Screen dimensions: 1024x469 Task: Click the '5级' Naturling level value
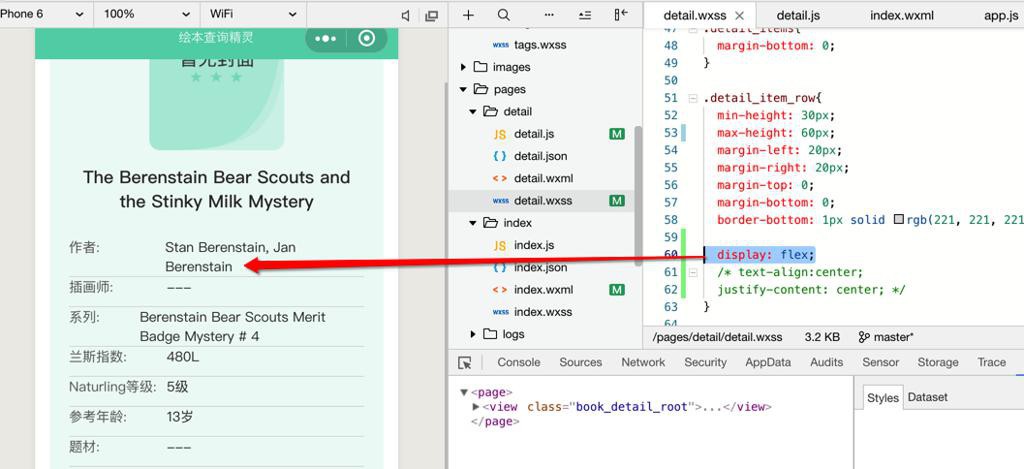(x=177, y=387)
